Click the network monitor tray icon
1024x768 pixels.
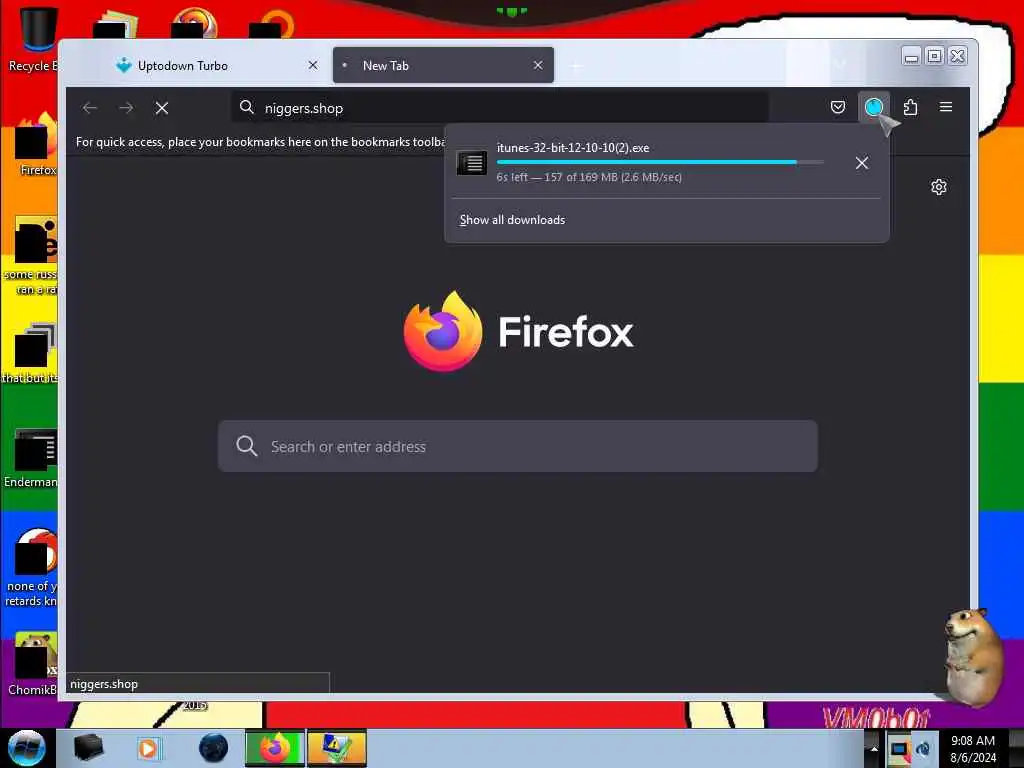[899, 748]
